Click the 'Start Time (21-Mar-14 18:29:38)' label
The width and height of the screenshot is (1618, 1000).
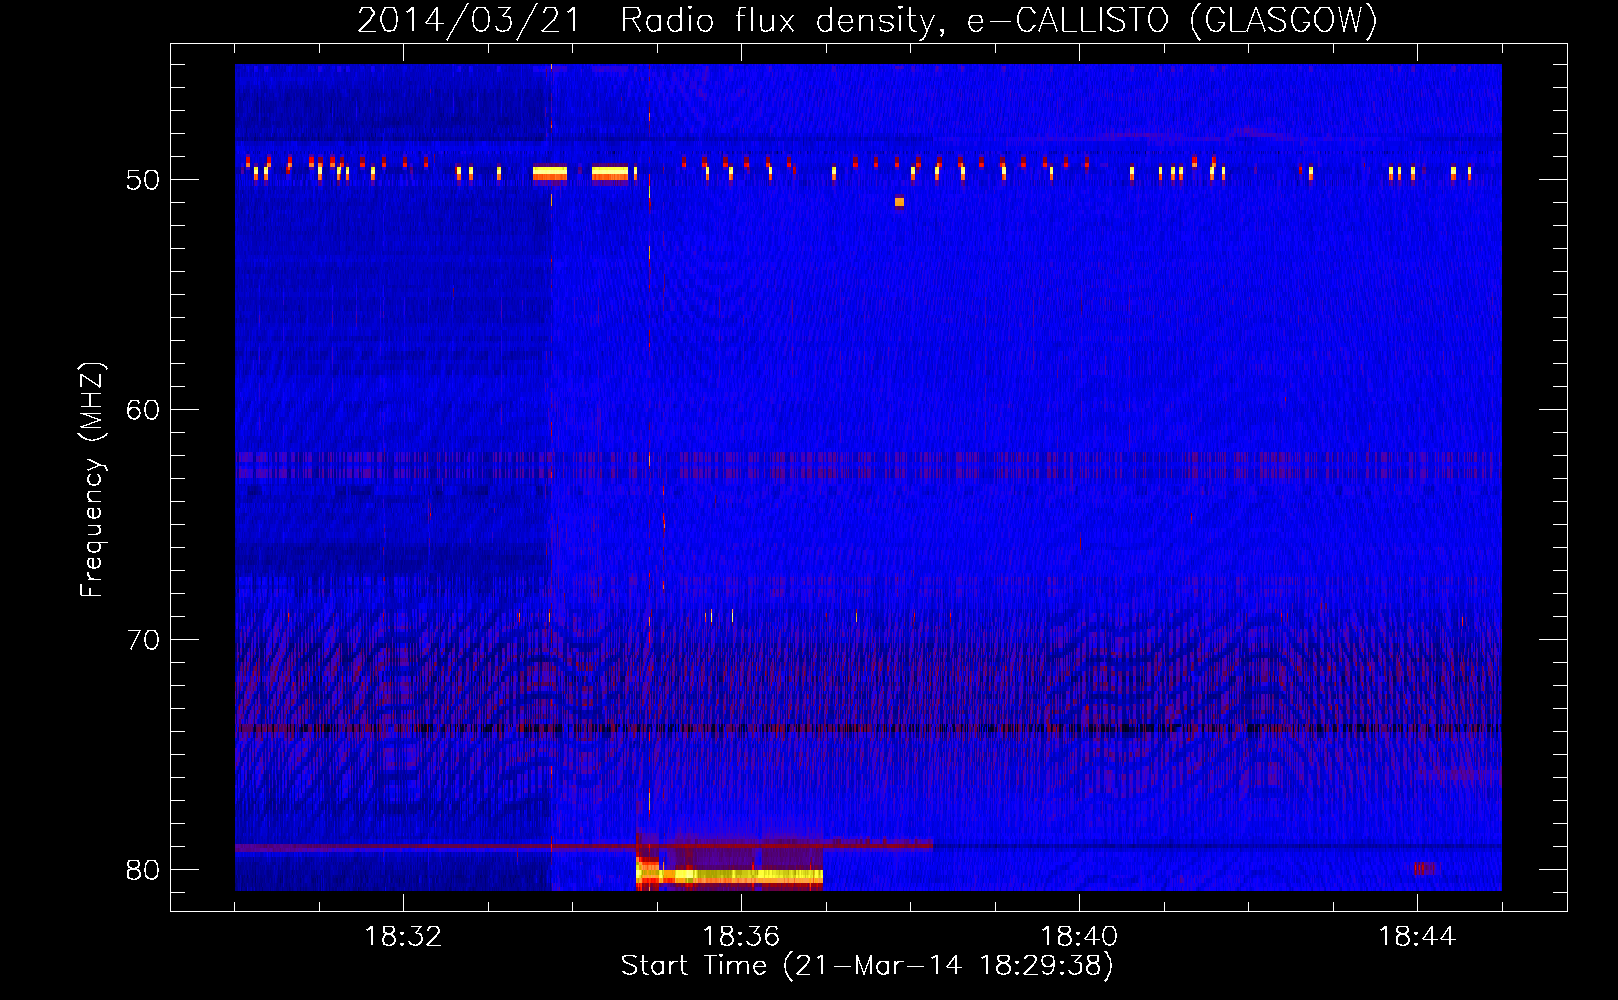[x=867, y=966]
